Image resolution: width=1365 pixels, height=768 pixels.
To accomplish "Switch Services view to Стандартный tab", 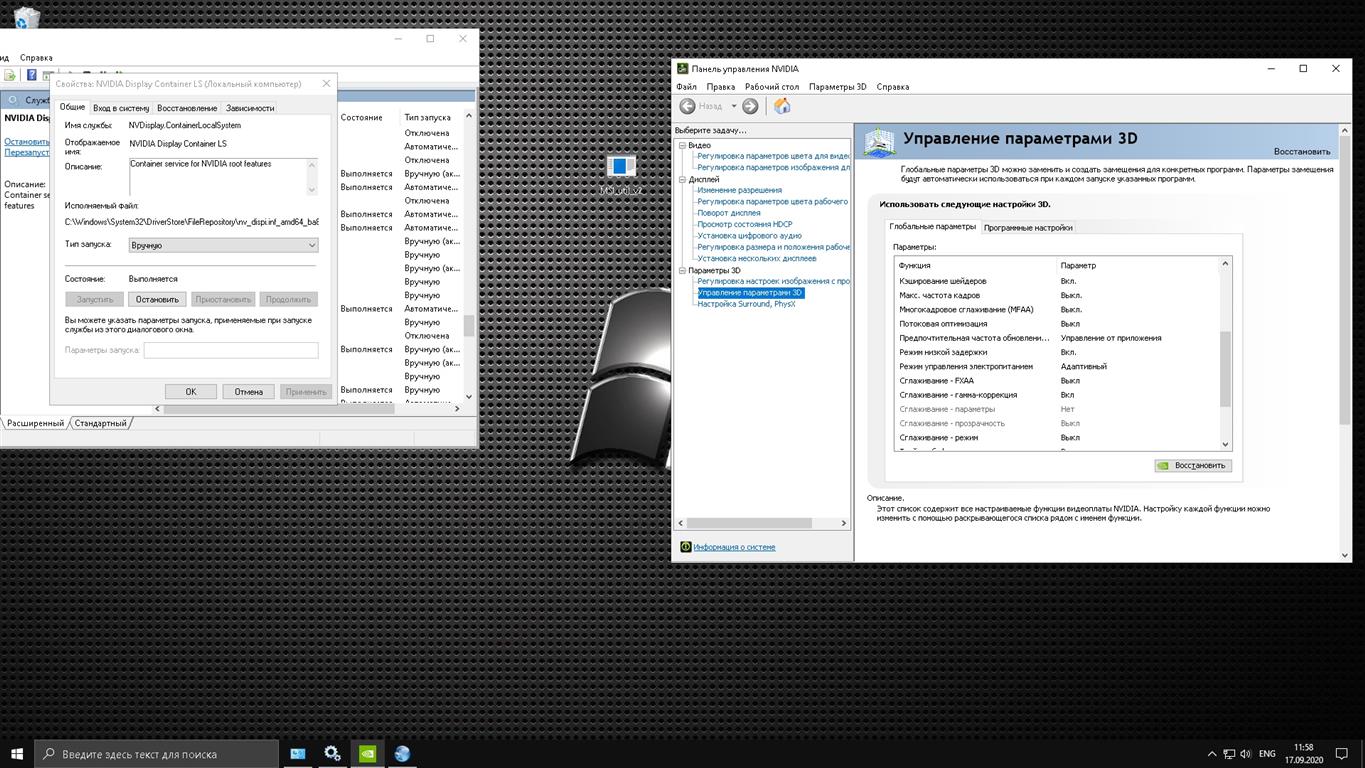I will 101,423.
